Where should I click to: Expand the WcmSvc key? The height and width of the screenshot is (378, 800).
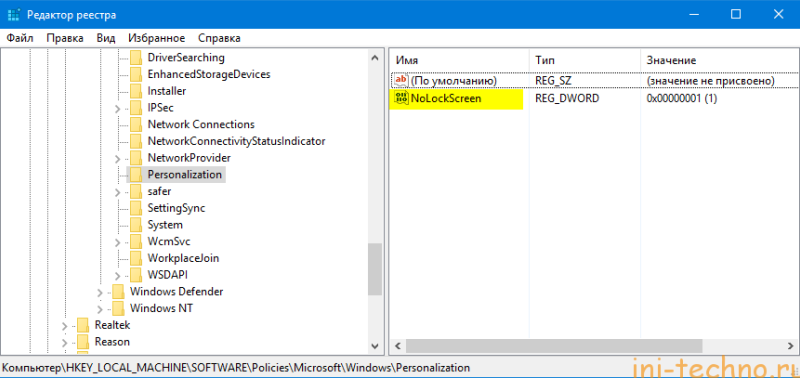tap(117, 242)
